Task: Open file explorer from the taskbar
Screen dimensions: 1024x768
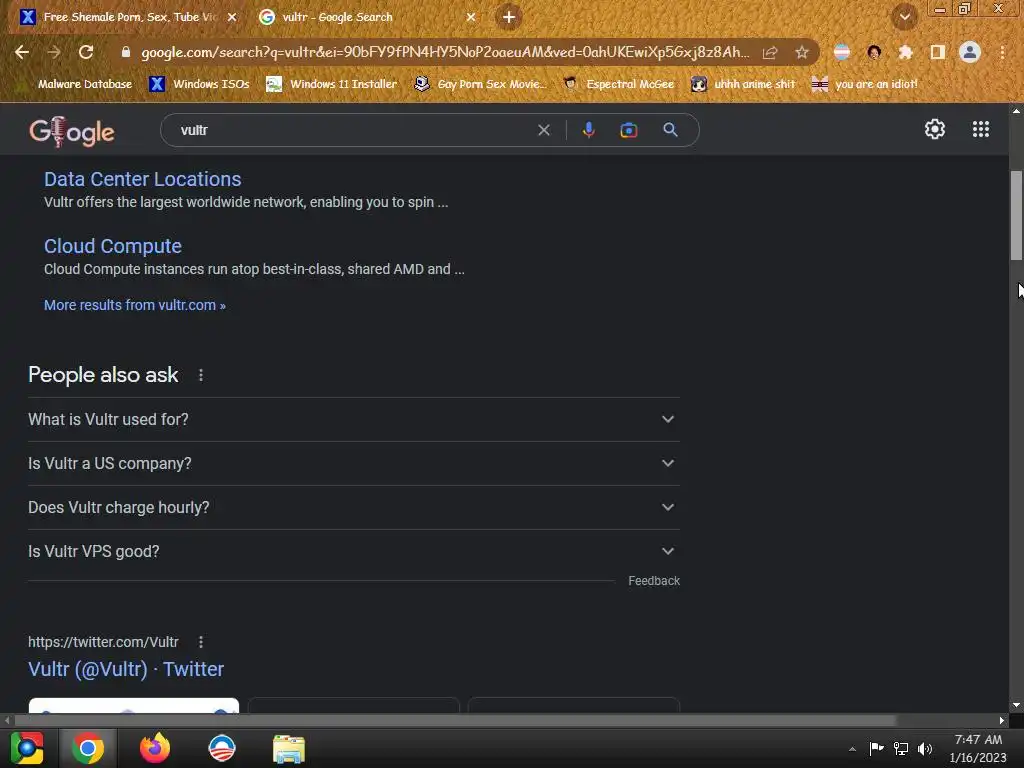Action: [289, 749]
